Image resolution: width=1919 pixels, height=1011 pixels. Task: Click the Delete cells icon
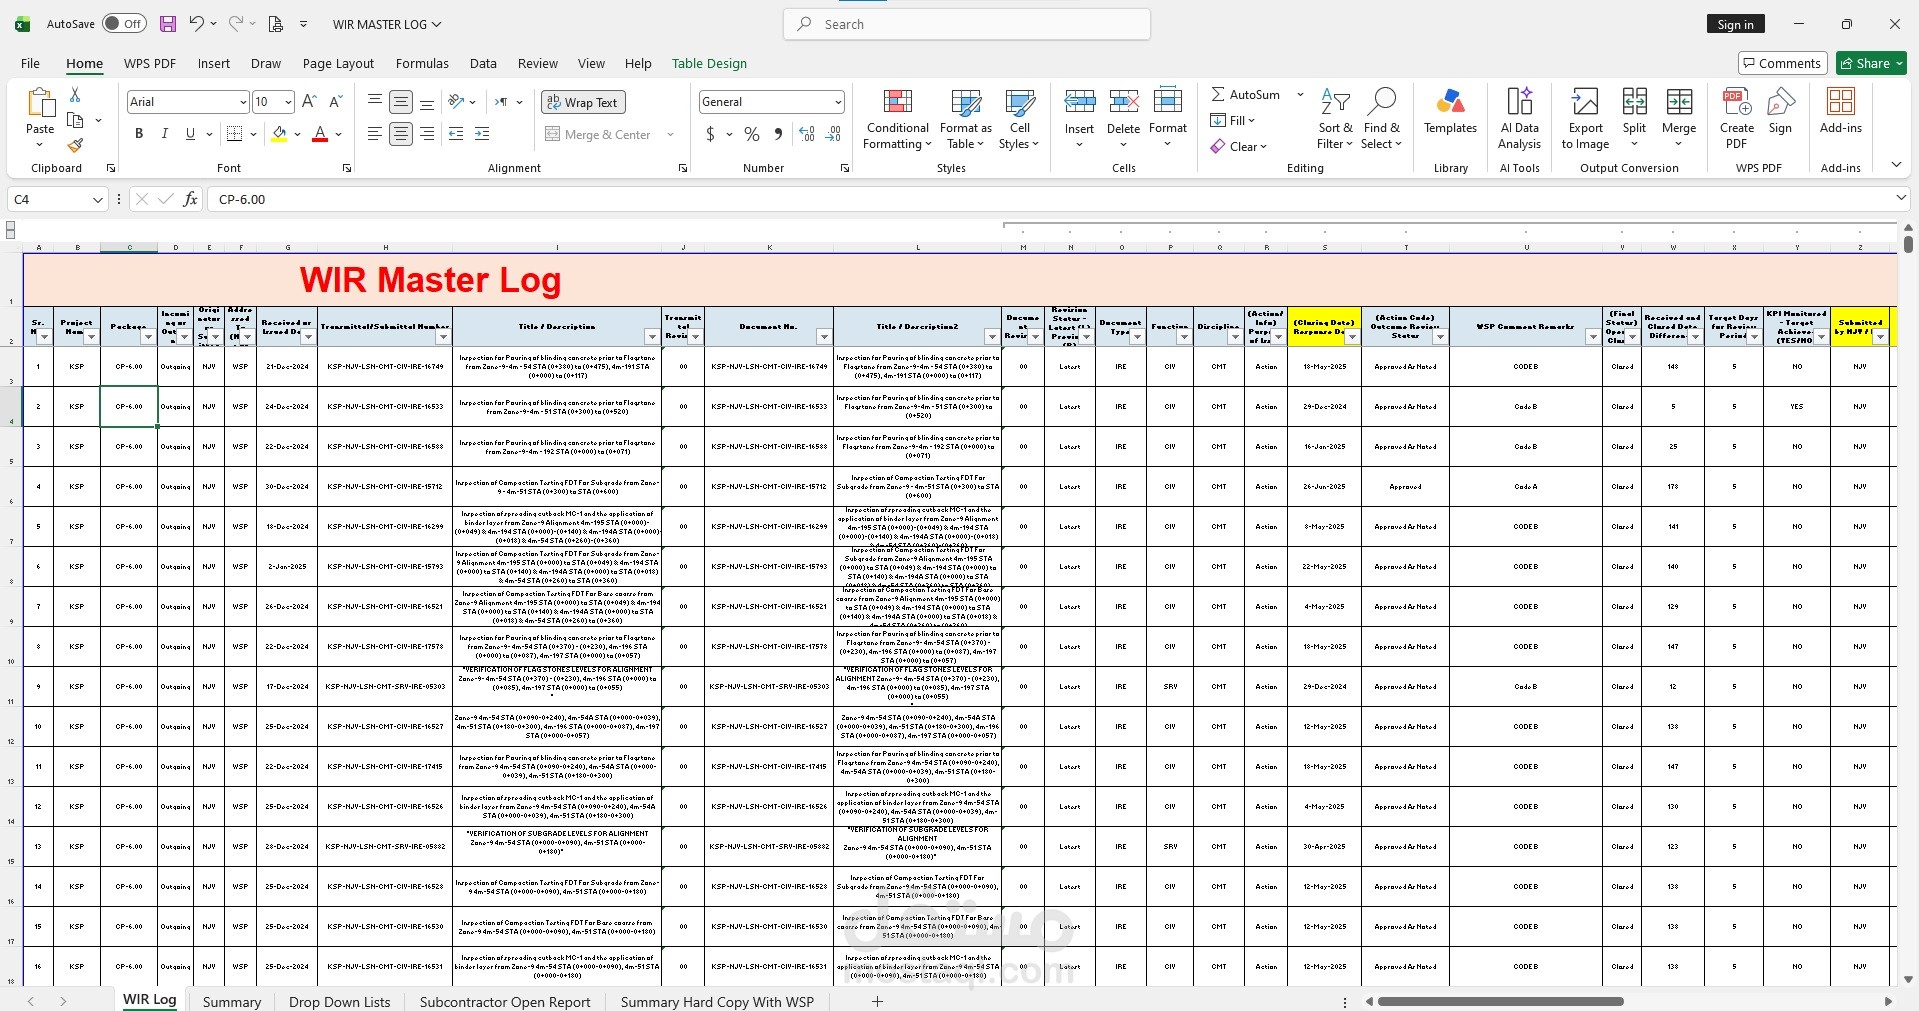coord(1123,101)
